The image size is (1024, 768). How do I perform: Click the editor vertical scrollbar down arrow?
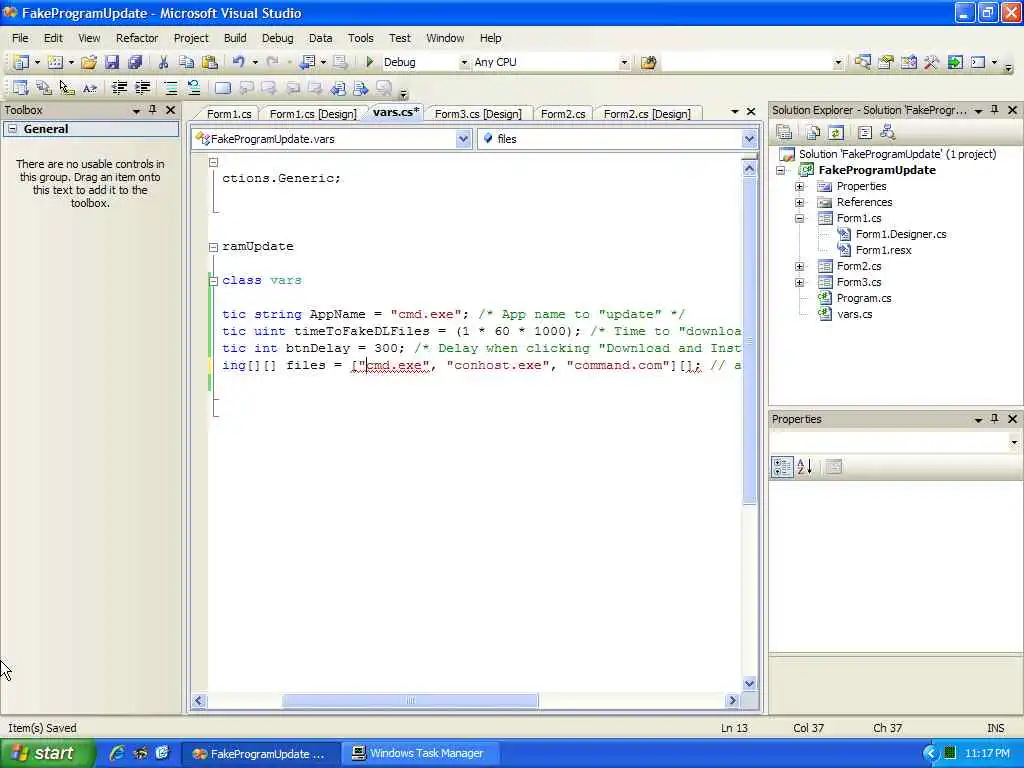click(x=750, y=683)
